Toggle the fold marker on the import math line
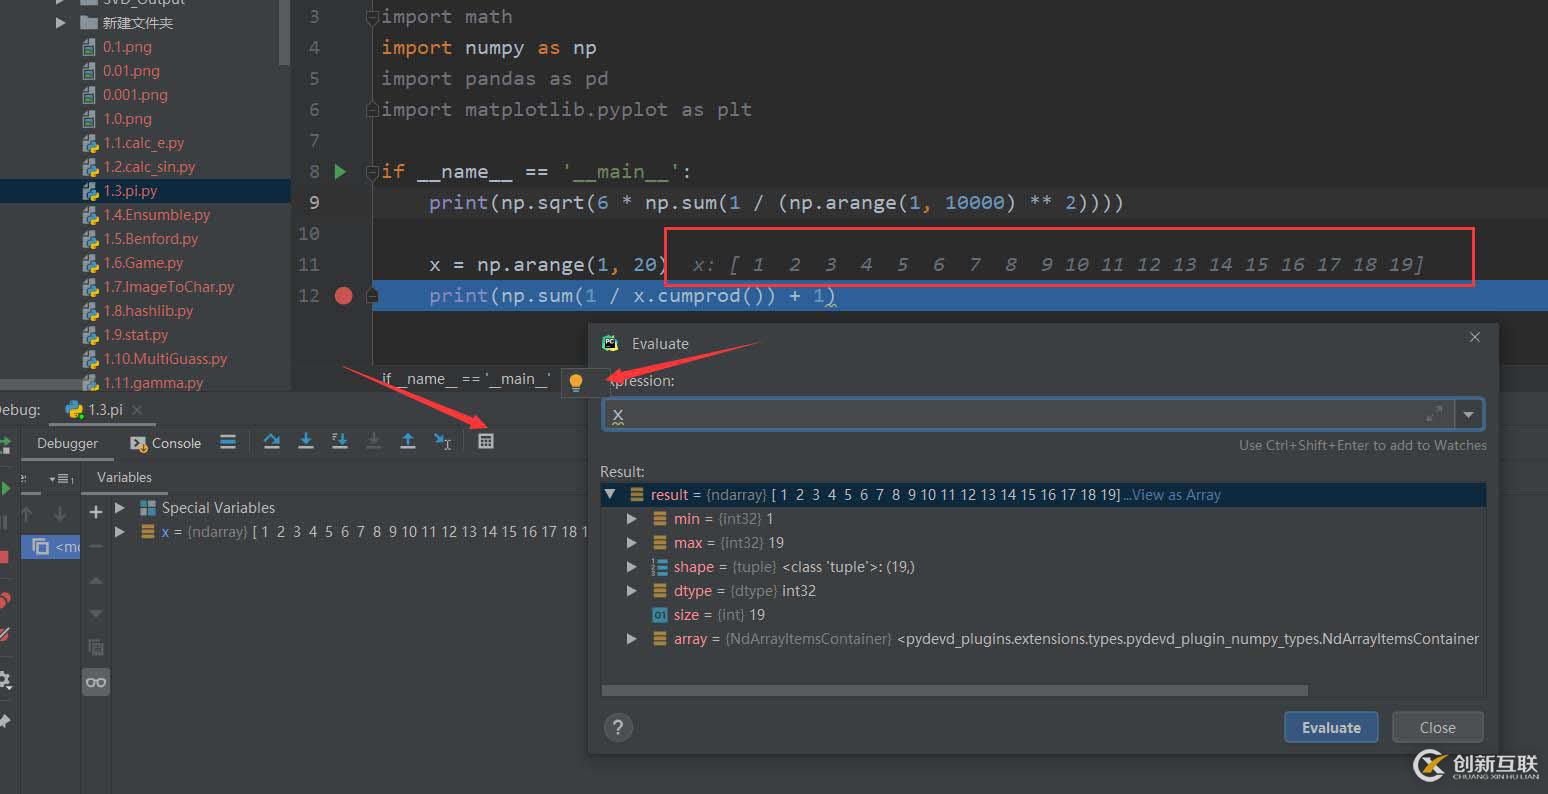1548x794 pixels. [373, 17]
